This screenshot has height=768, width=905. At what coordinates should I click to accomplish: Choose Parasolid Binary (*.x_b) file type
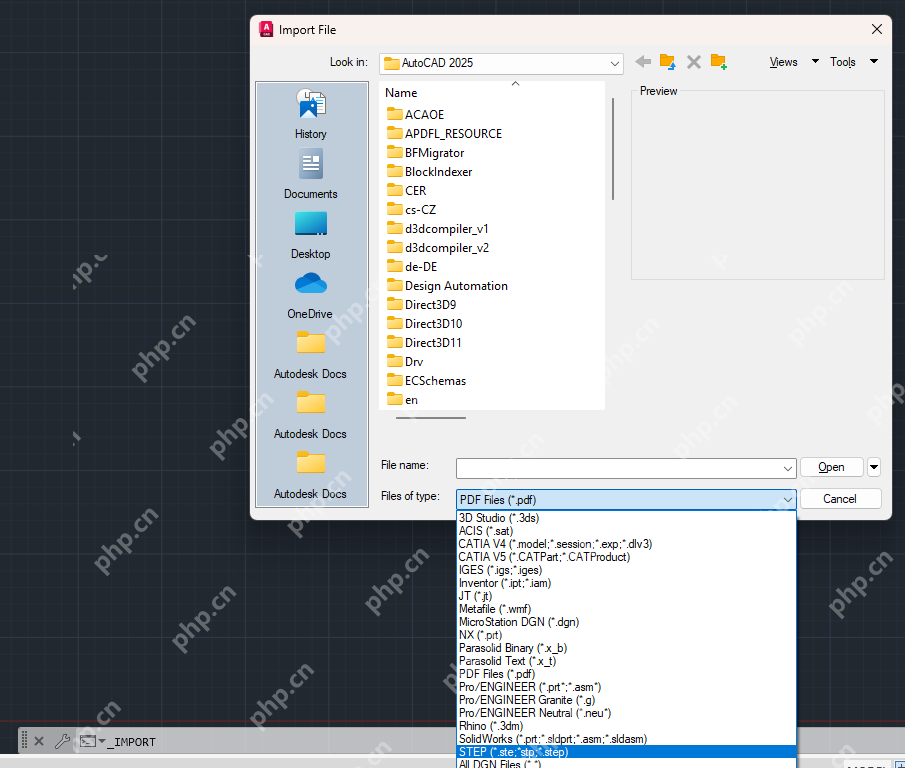click(626, 648)
